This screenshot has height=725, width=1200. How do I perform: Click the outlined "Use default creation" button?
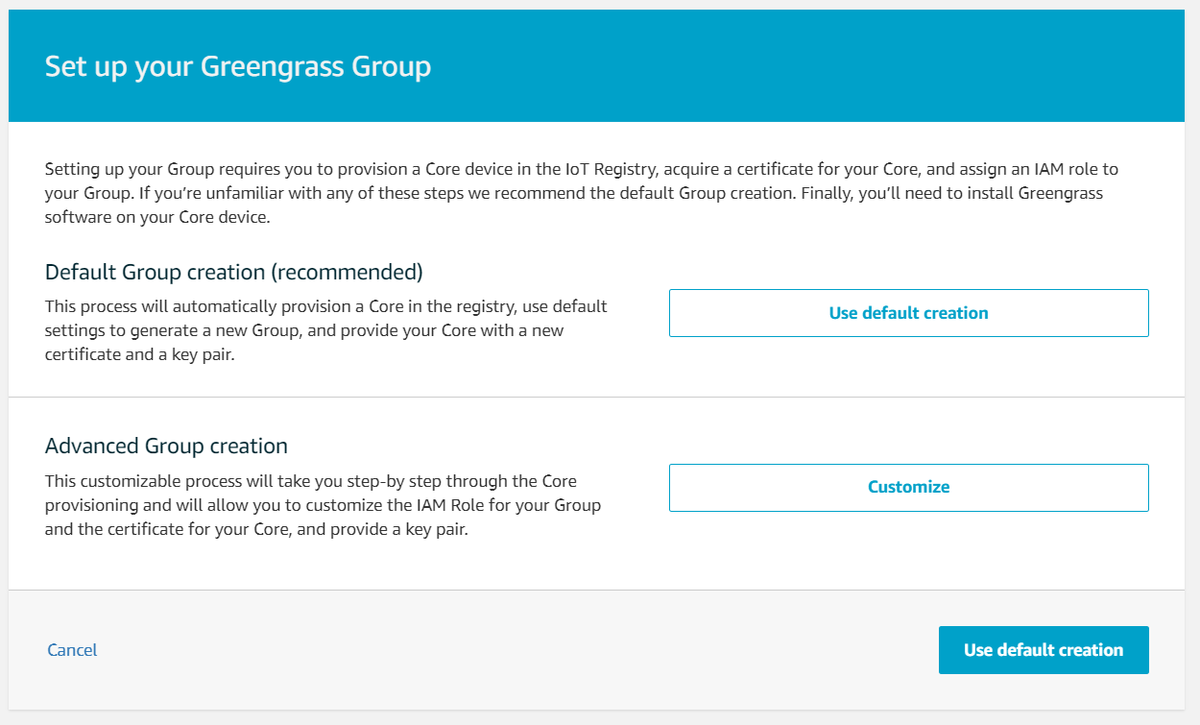tap(908, 313)
